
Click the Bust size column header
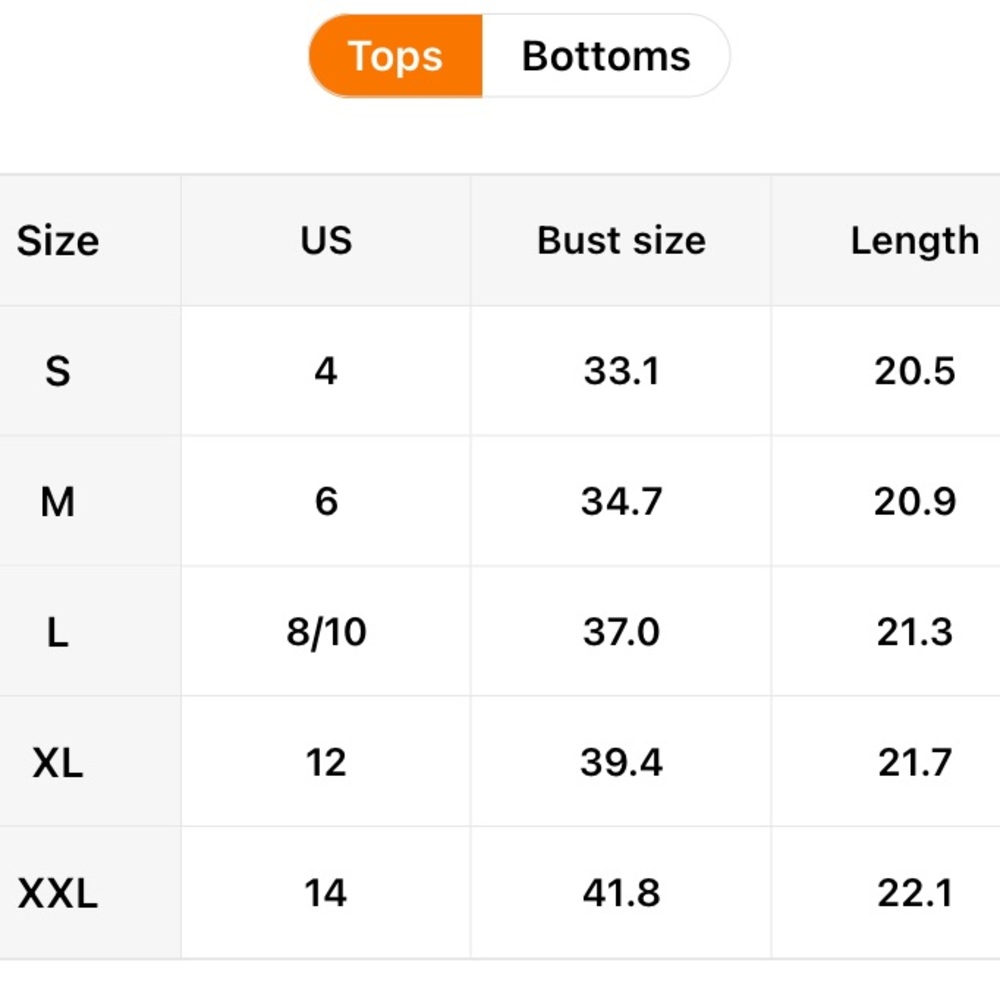(x=621, y=240)
